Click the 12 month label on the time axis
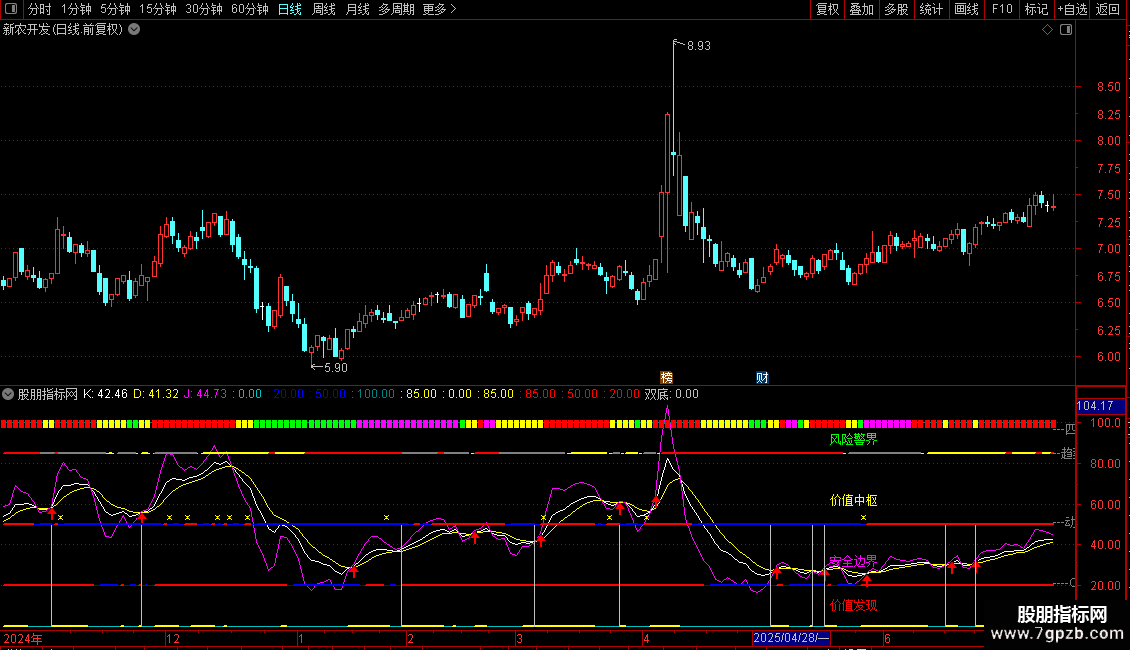The image size is (1130, 650). pyautogui.click(x=173, y=638)
